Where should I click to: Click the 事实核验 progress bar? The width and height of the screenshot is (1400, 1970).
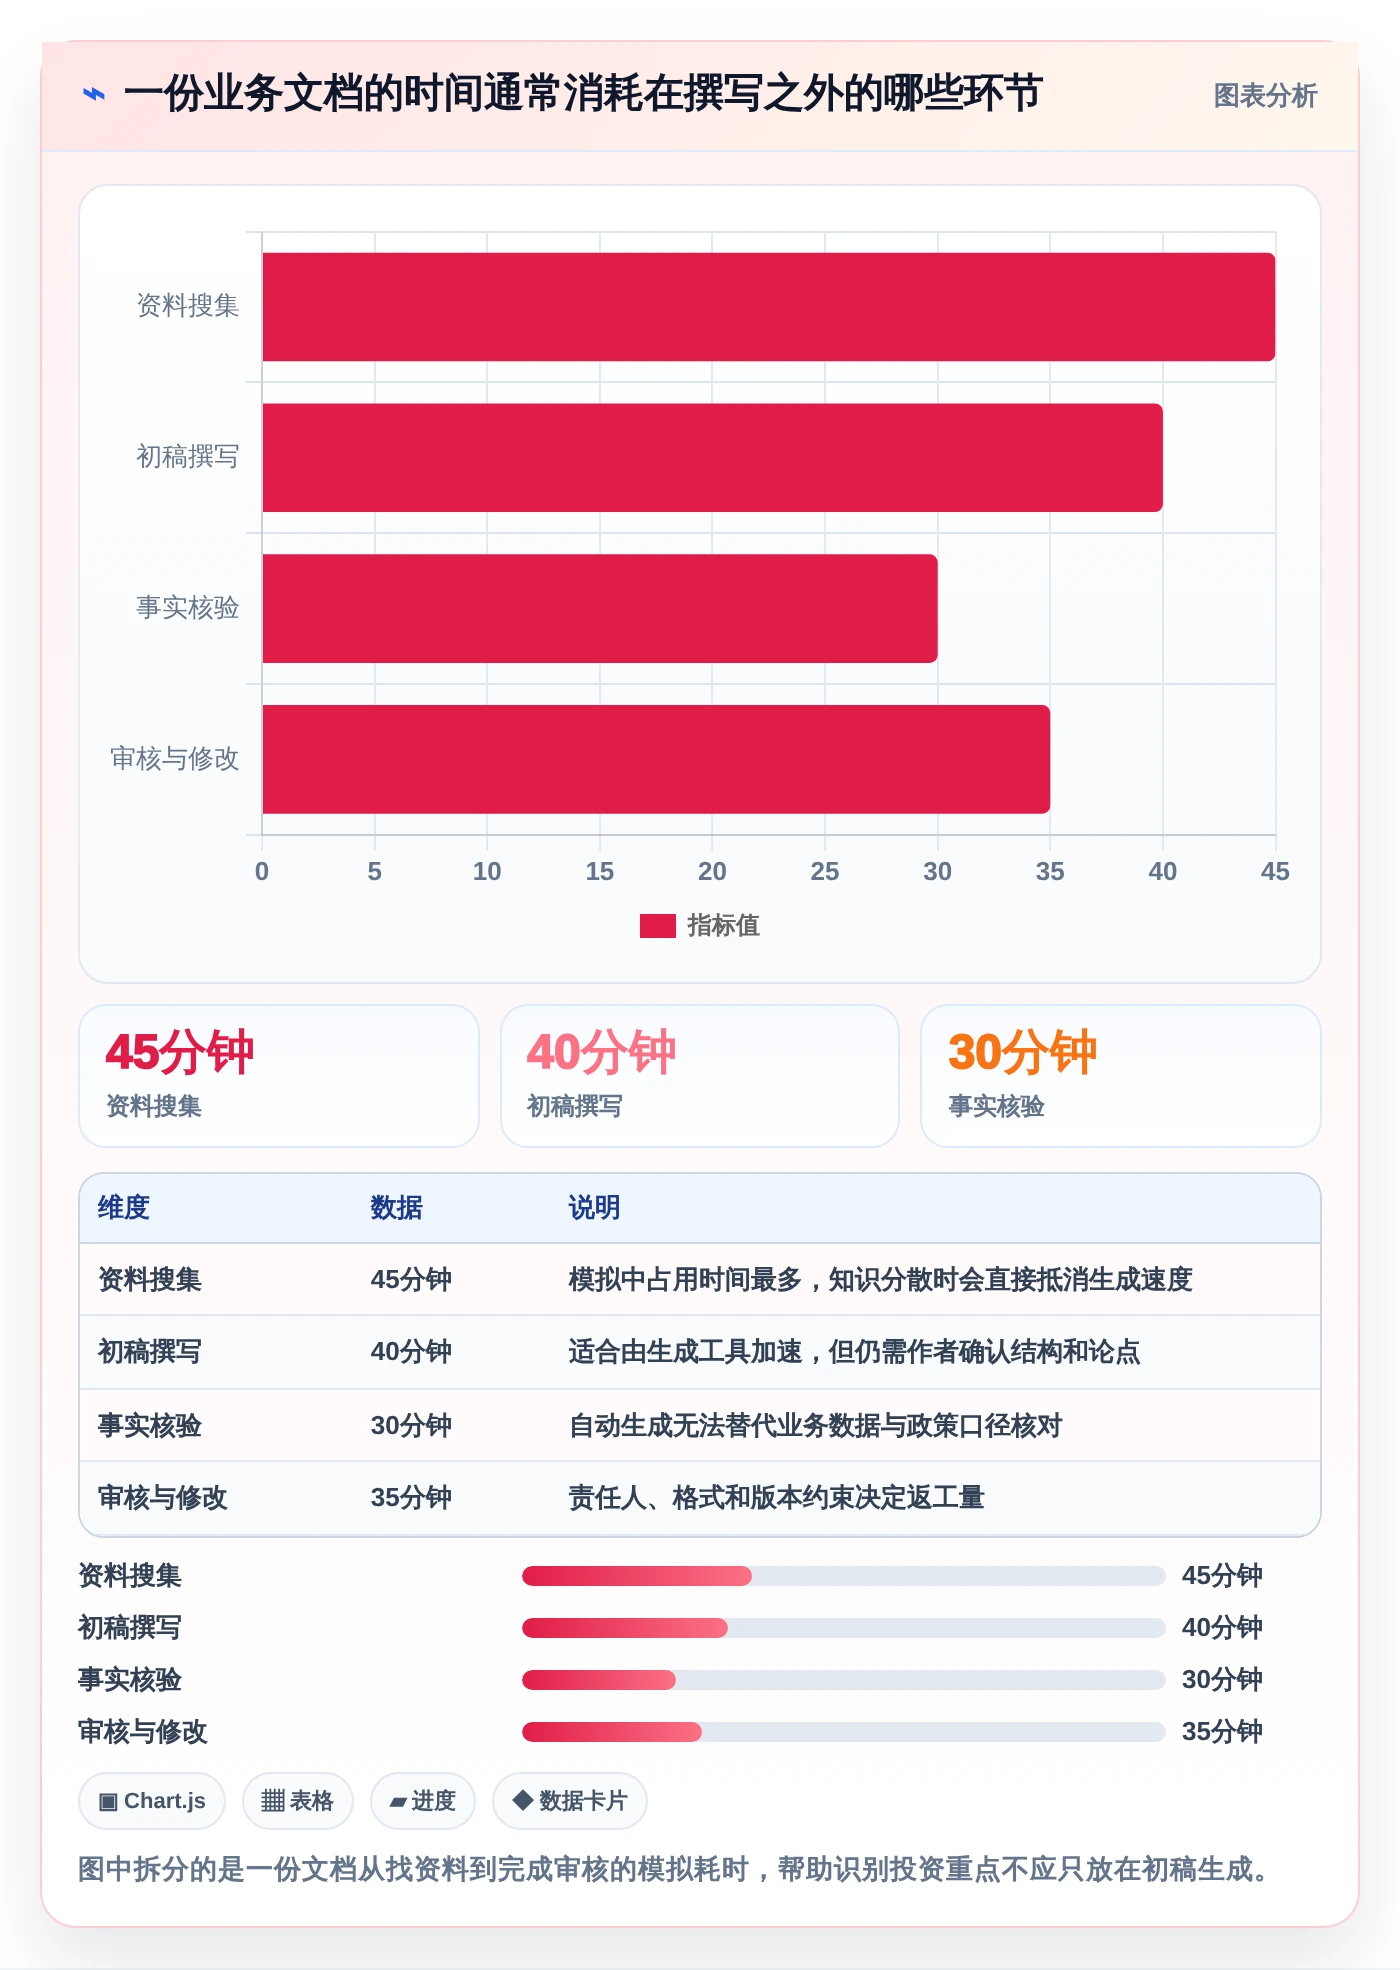844,1680
